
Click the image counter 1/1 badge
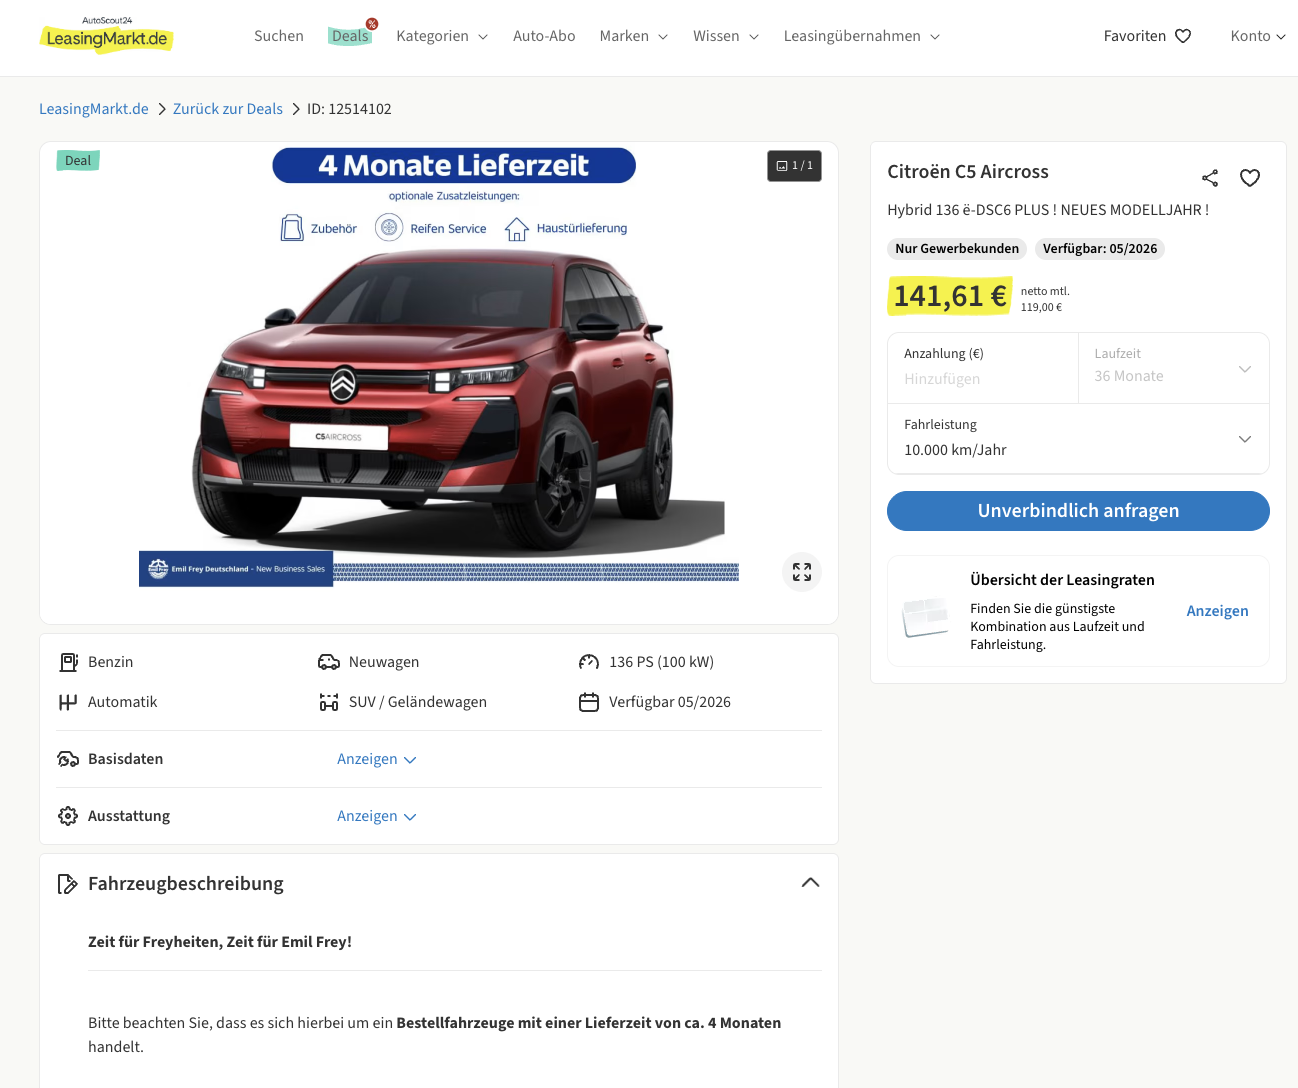795,166
